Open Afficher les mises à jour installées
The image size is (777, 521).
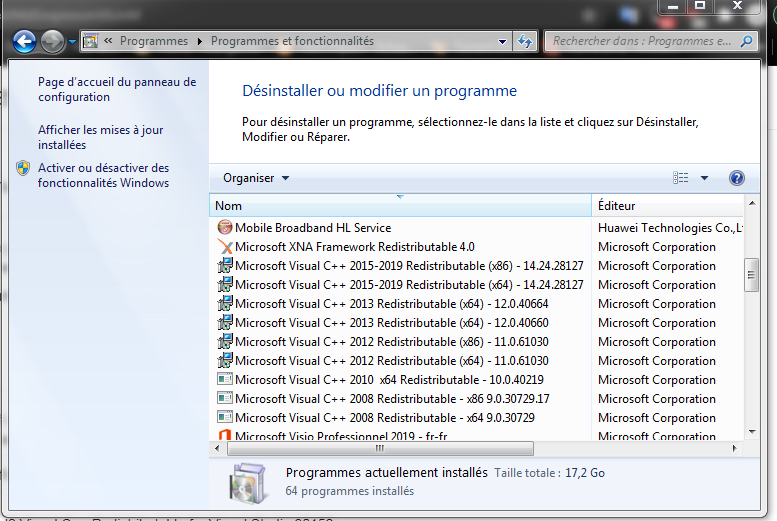101,137
